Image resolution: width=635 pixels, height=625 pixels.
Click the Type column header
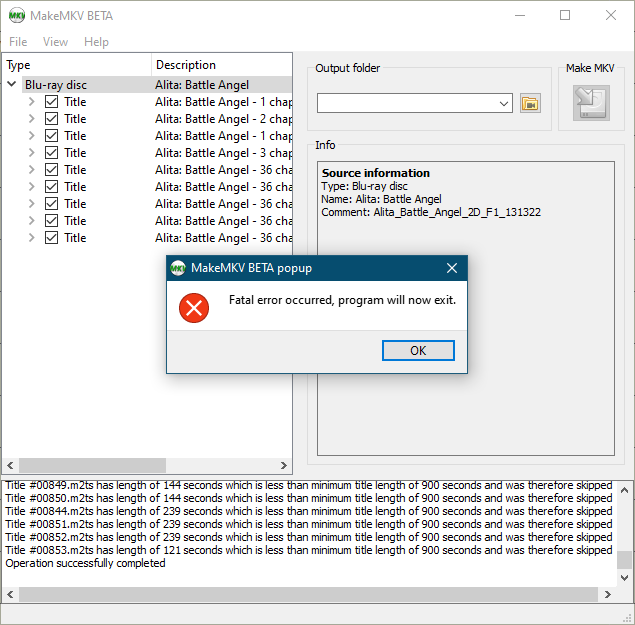77,65
